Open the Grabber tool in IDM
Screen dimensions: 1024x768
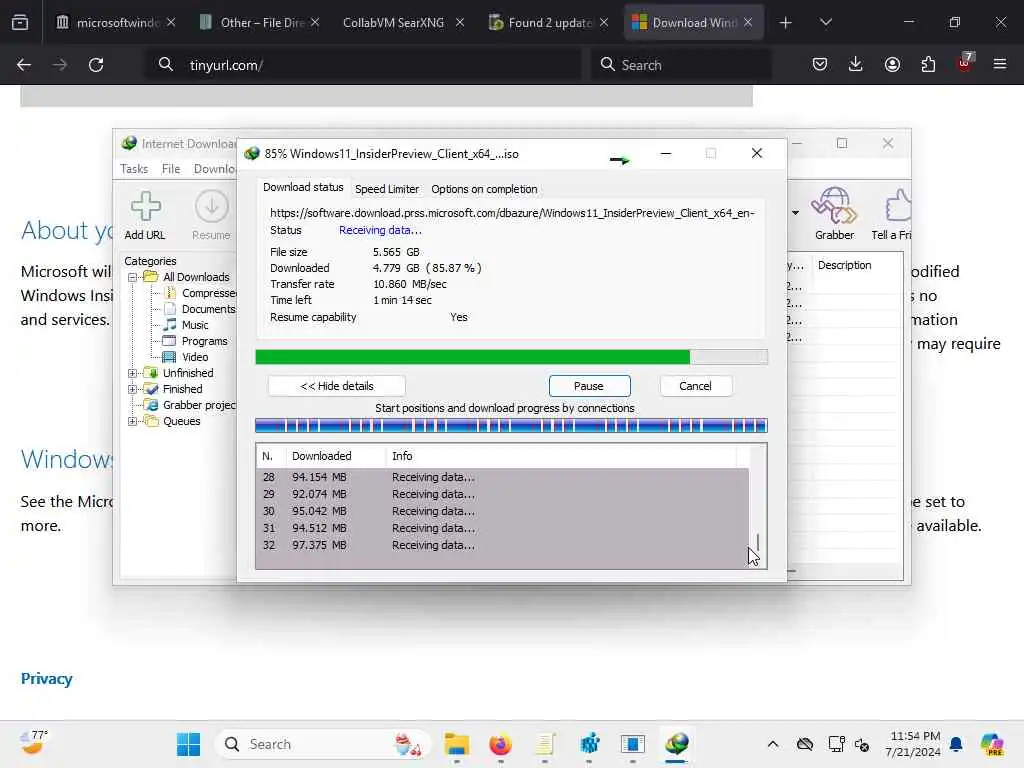pos(834,214)
